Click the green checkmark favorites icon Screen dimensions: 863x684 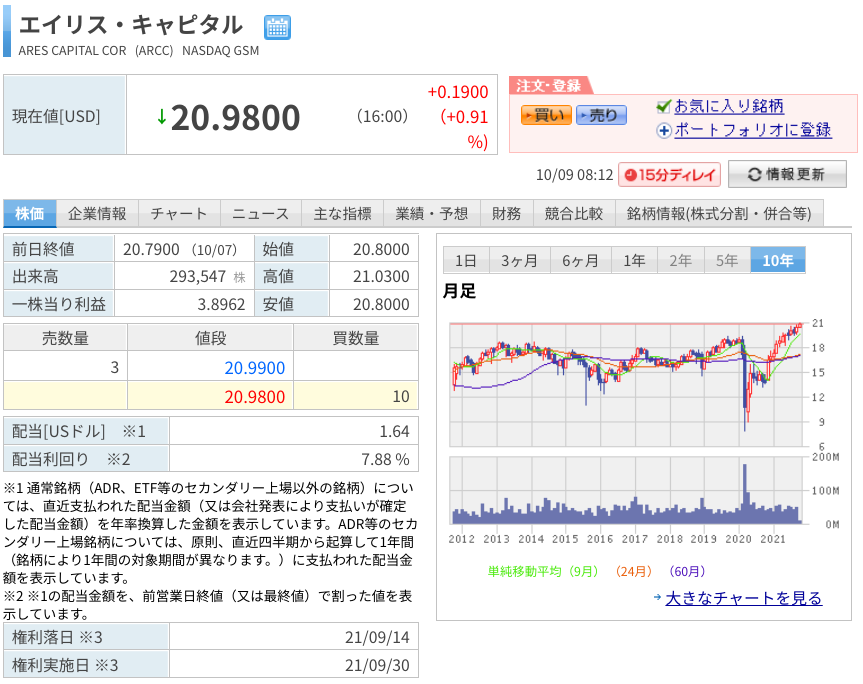coord(664,106)
